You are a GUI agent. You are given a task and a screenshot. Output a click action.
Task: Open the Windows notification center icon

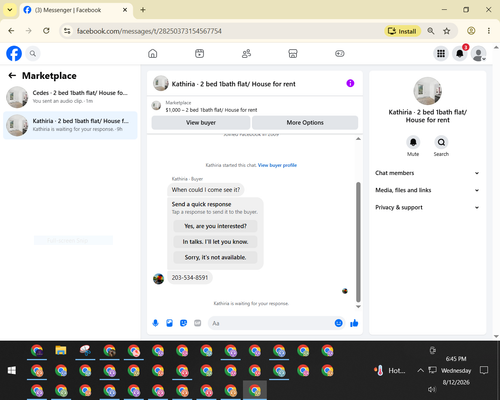tap(484, 370)
